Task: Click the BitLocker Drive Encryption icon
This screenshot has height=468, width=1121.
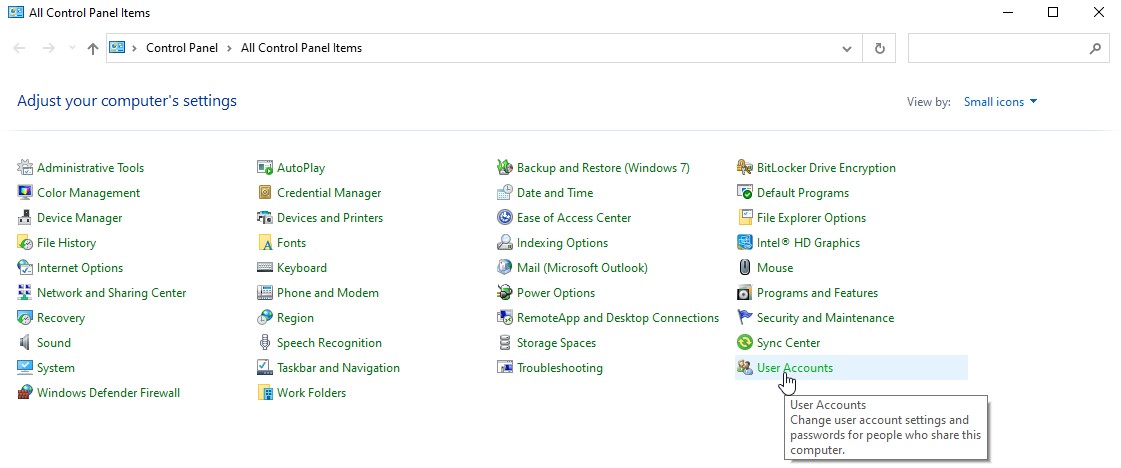Action: 745,168
